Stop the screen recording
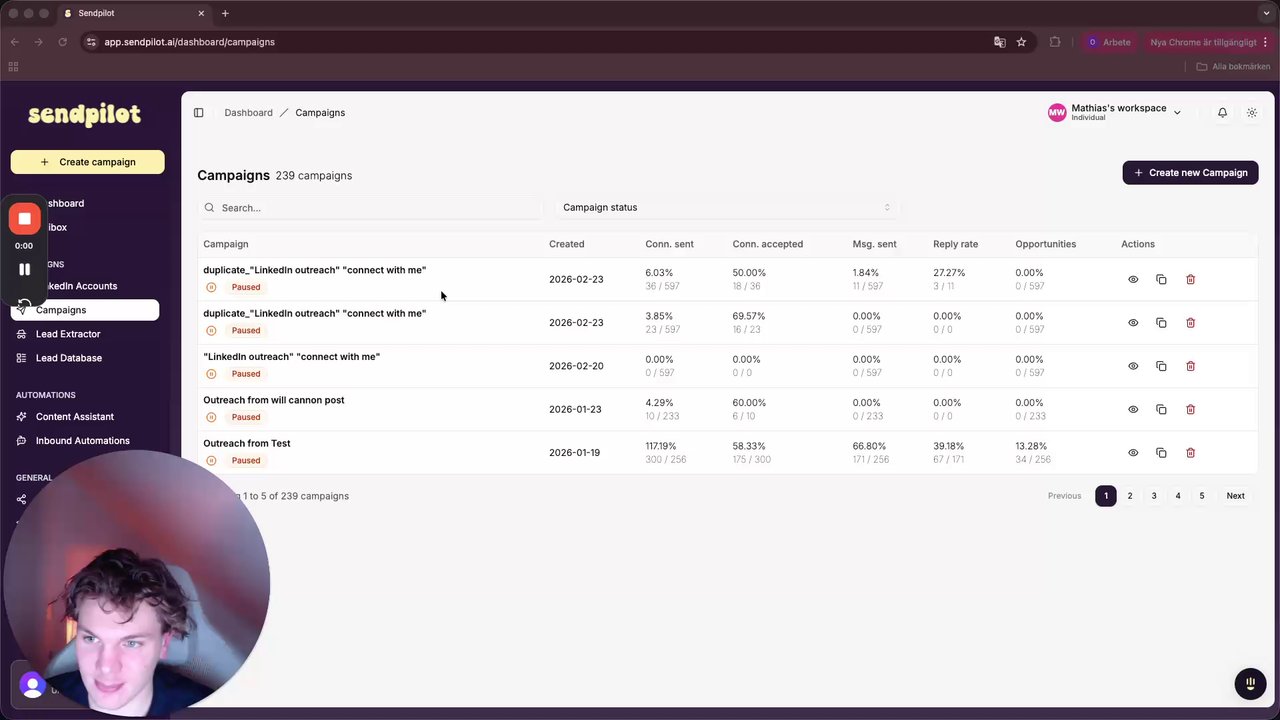Viewport: 1280px width, 720px height. (x=25, y=219)
